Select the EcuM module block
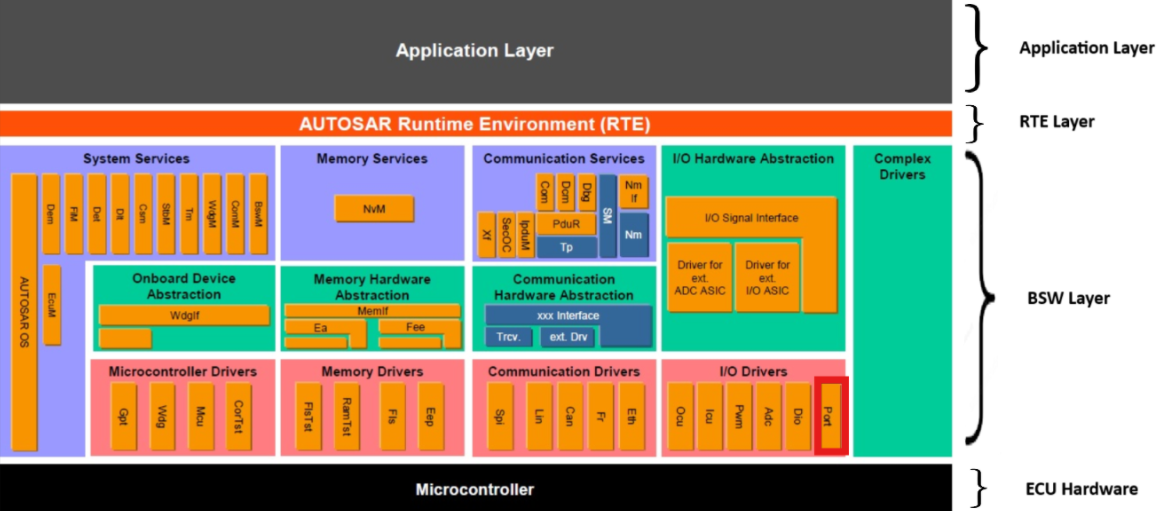Image resolution: width=1175 pixels, height=511 pixels. click(53, 305)
